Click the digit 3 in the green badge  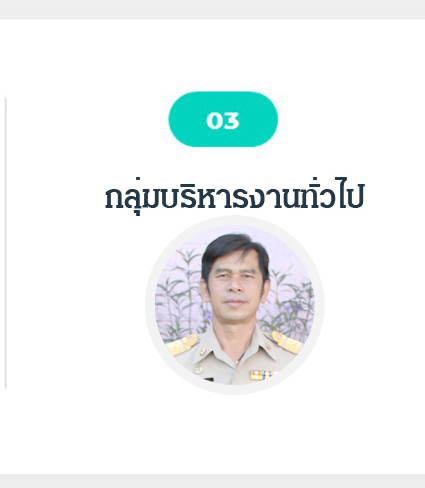pyautogui.click(x=231, y=120)
